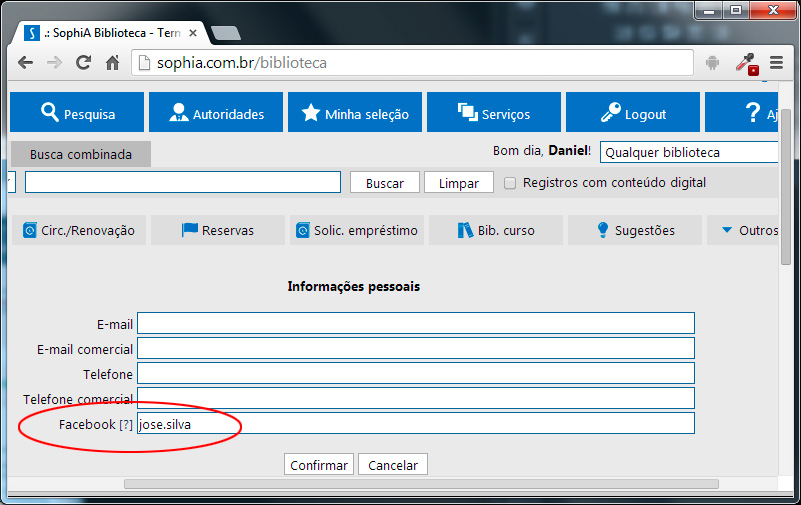Open Minha seleção star button
The image size is (801, 505).
click(355, 113)
